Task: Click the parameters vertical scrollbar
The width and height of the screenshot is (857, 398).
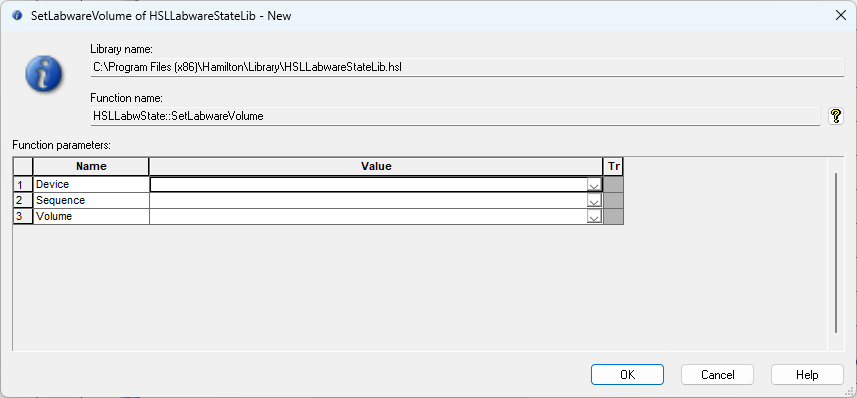Action: click(x=836, y=253)
